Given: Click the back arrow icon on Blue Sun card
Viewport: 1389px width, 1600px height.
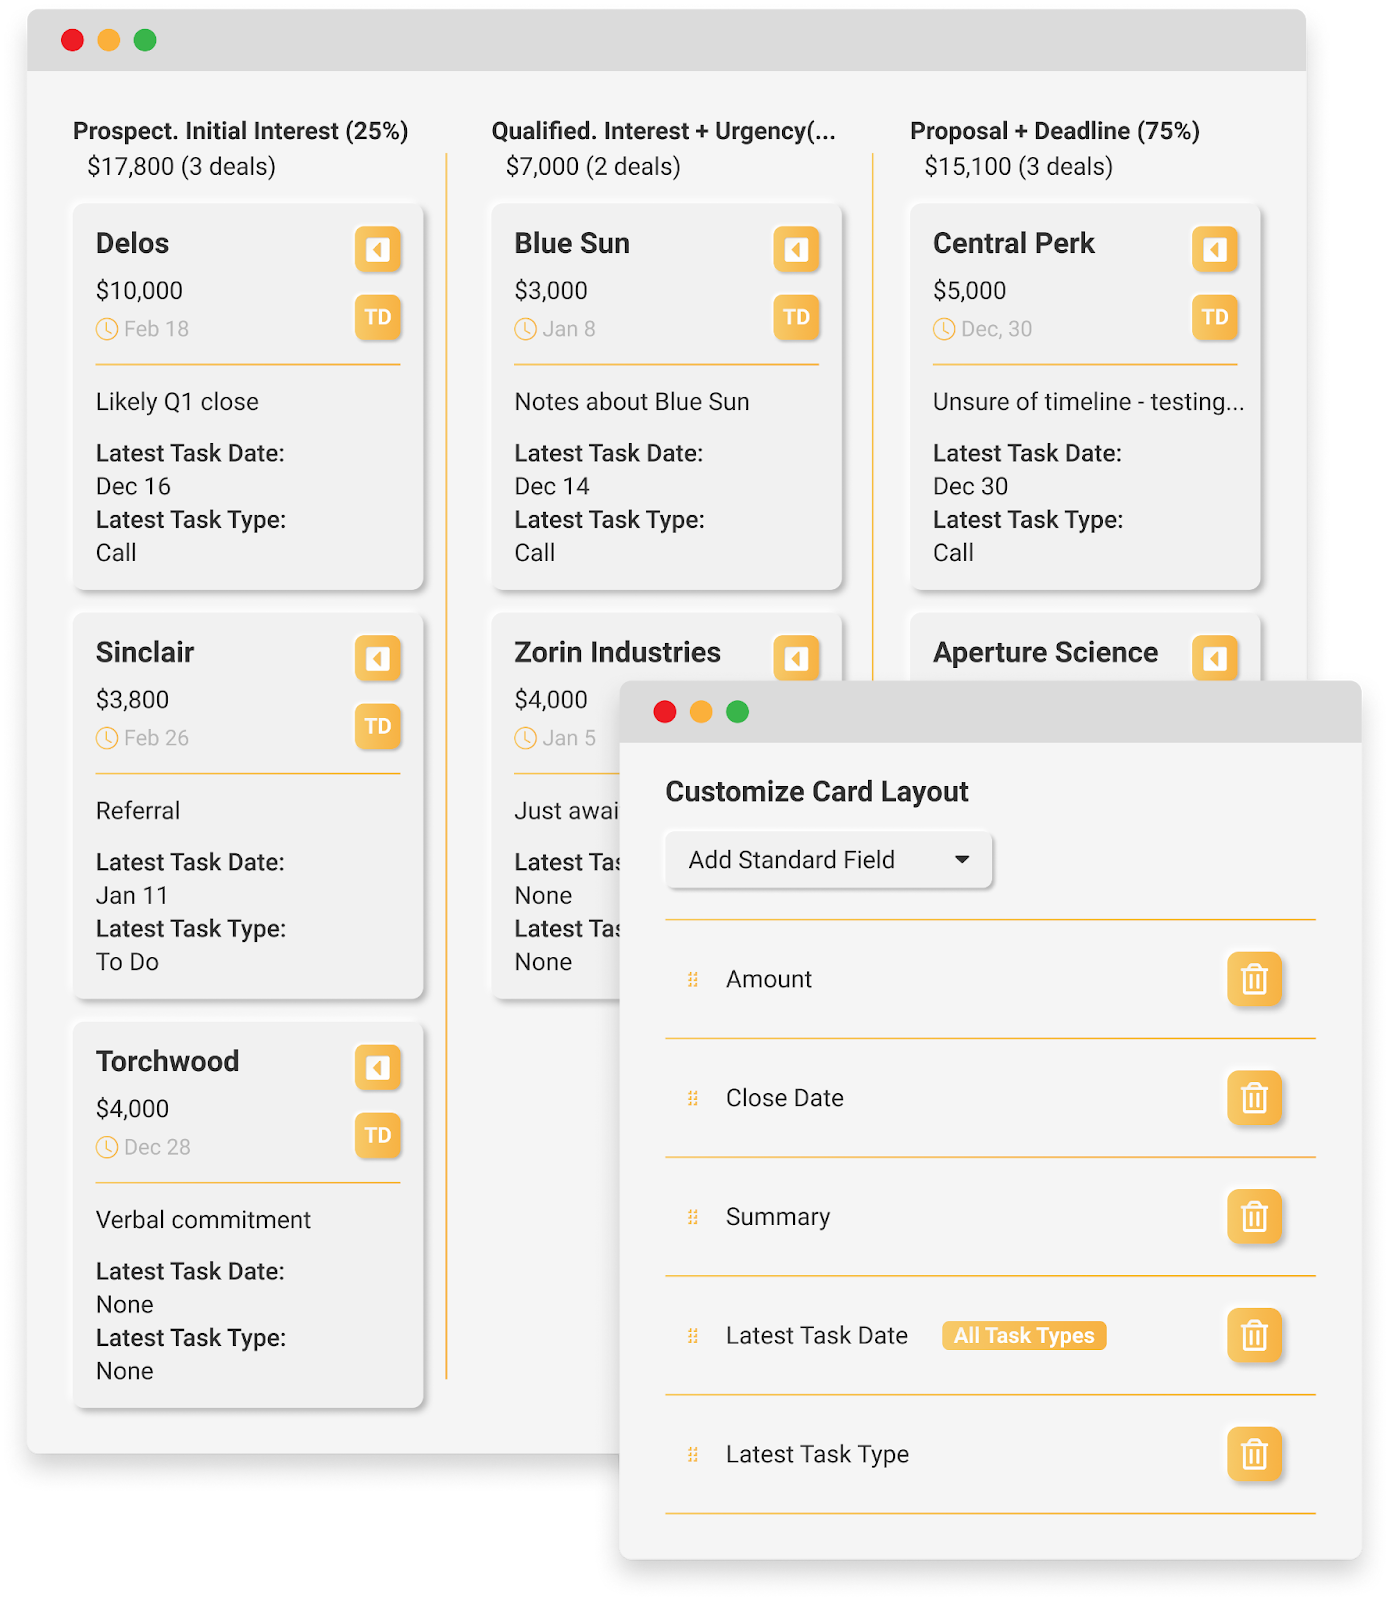Looking at the screenshot, I should point(797,249).
